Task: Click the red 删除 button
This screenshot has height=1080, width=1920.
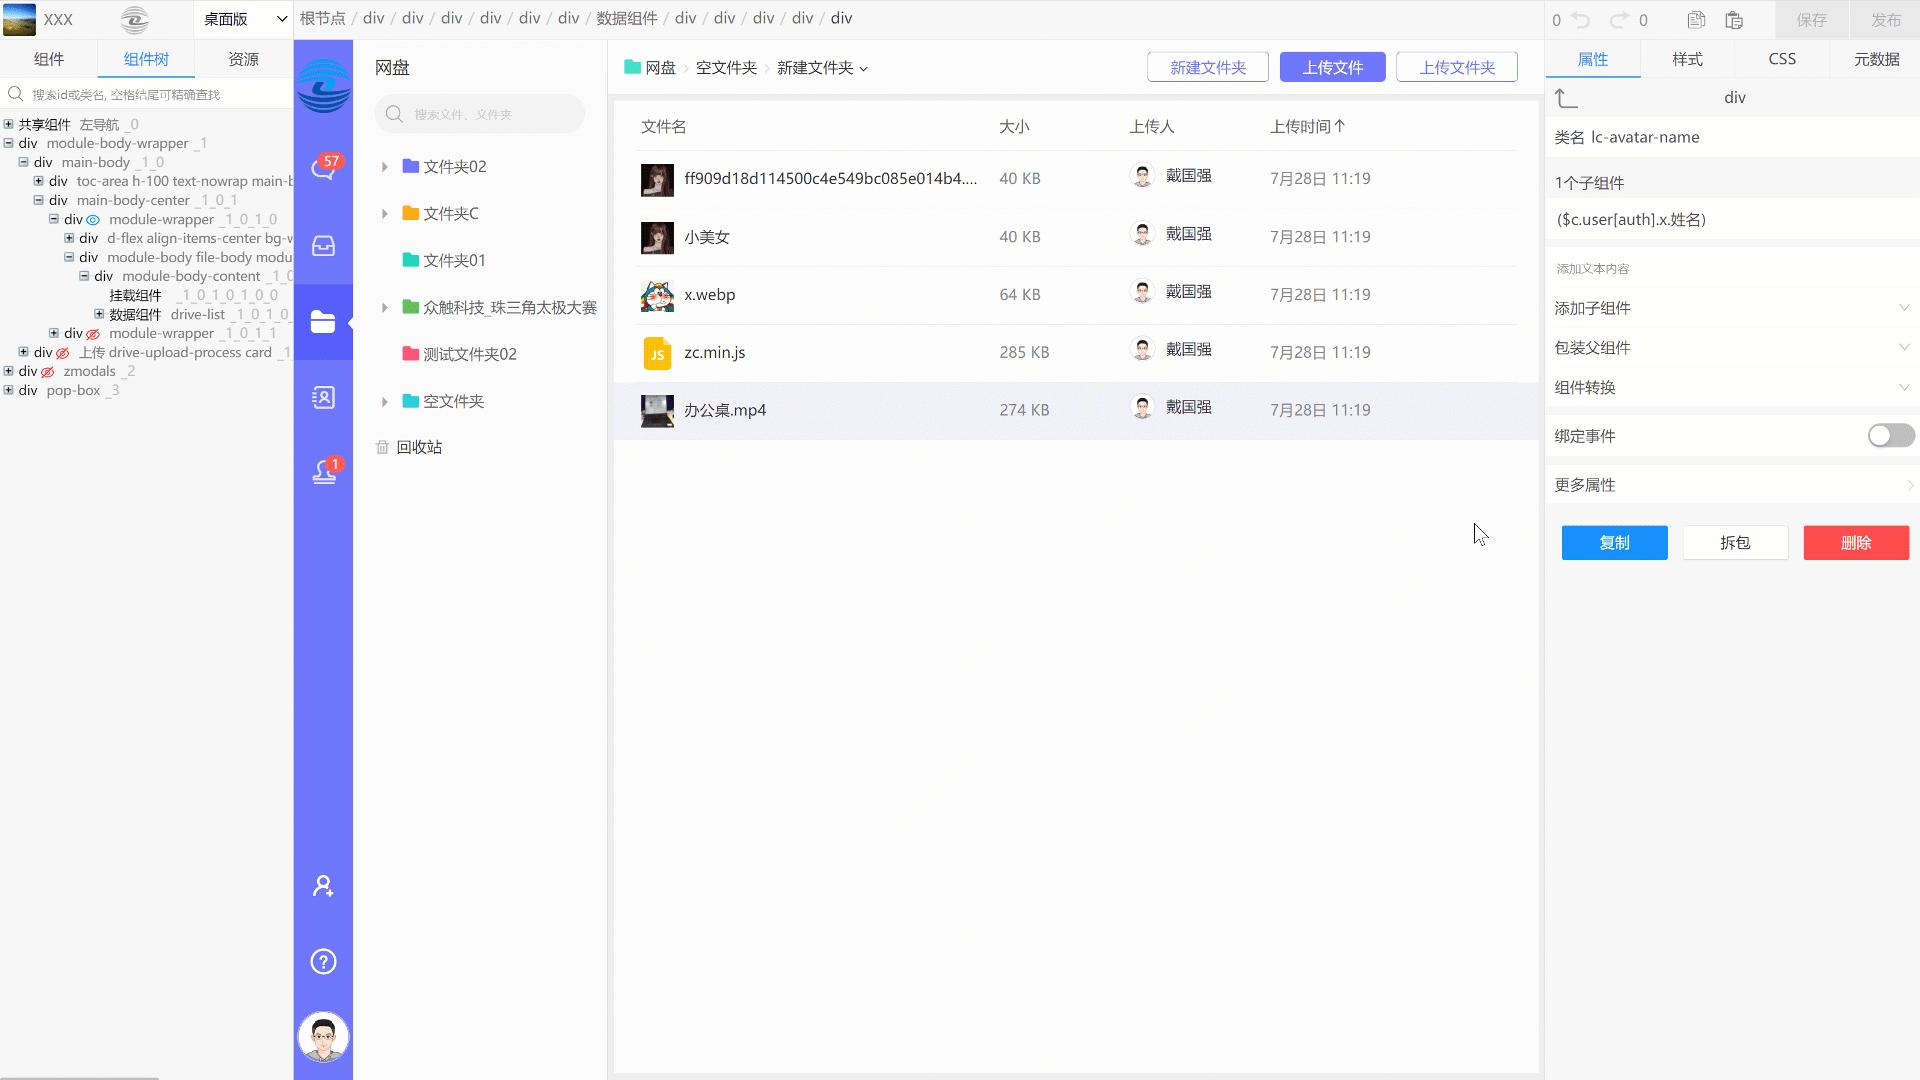Action: [1856, 543]
